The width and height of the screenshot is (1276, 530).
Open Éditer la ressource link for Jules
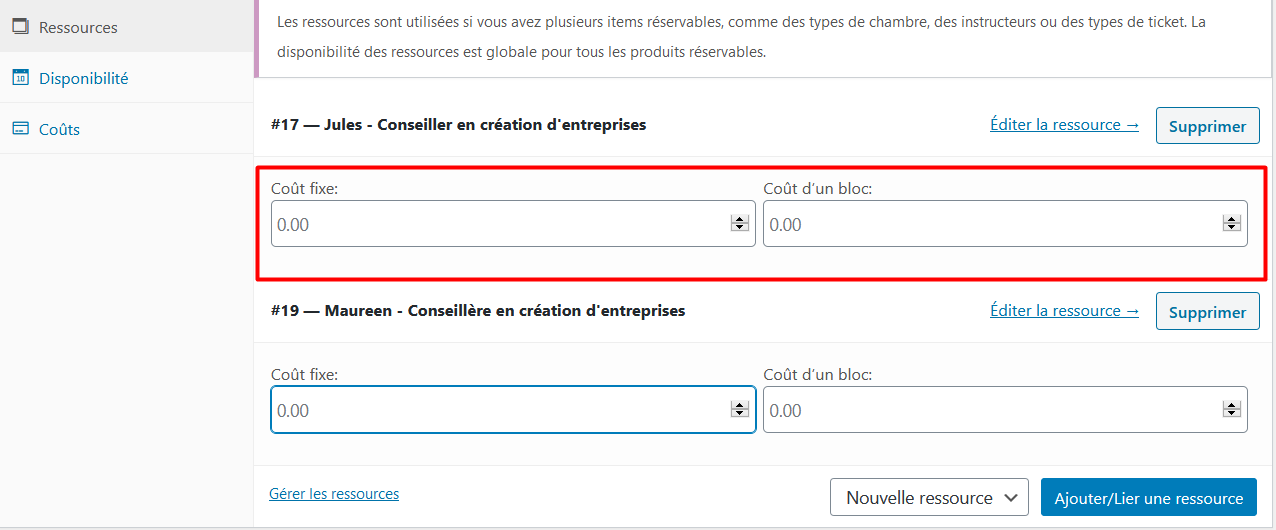click(1064, 125)
